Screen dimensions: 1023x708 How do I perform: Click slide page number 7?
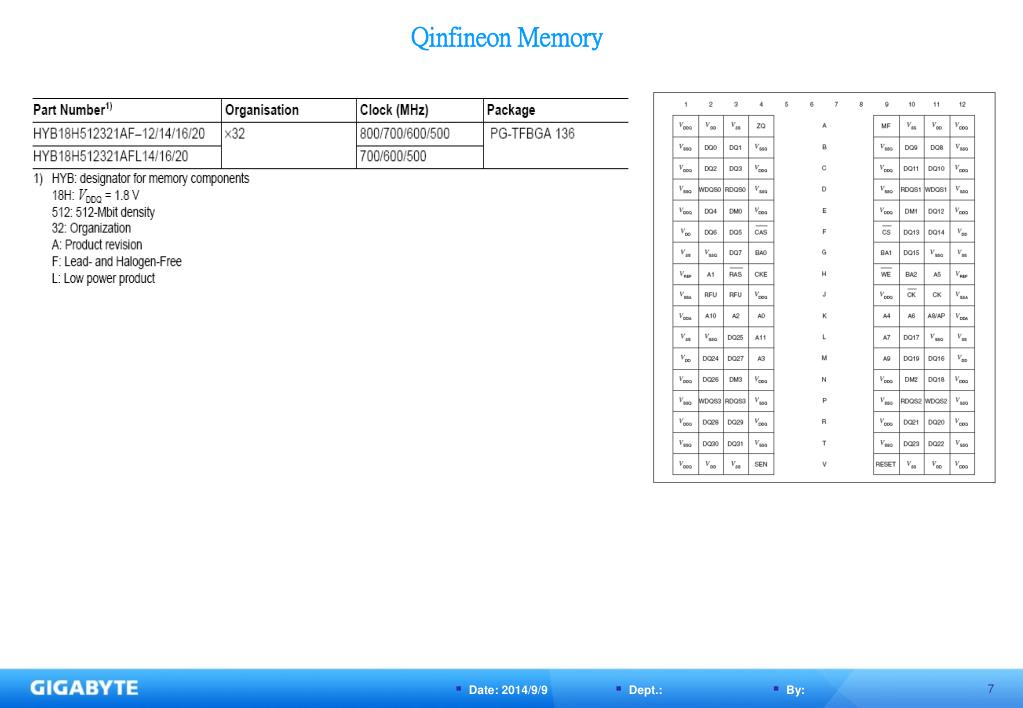tap(990, 688)
